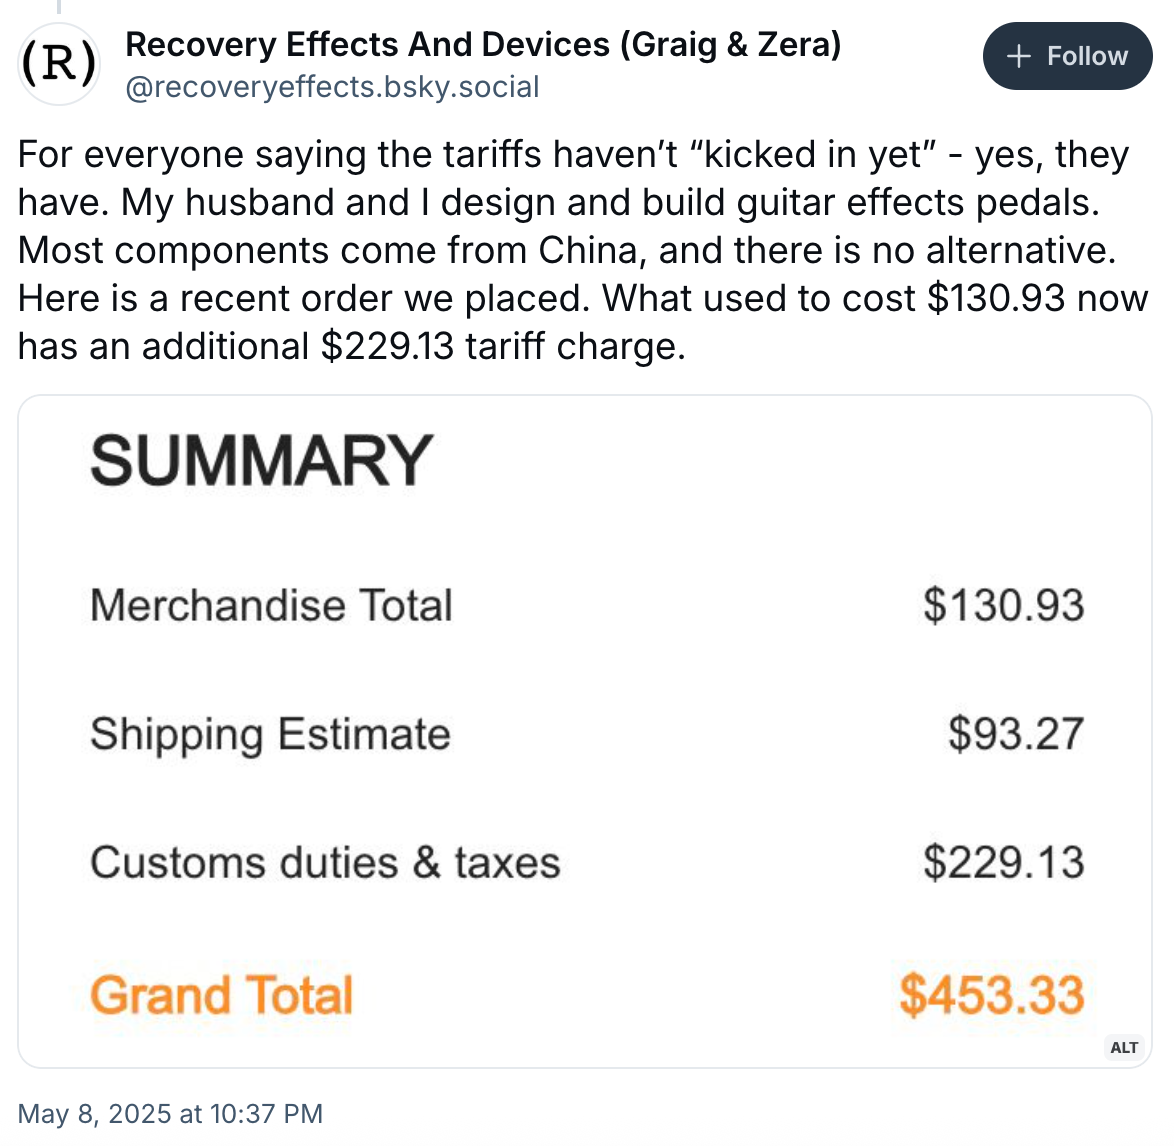Click the Grand Total orange label
Image resolution: width=1174 pixels, height=1146 pixels.
pyautogui.click(x=221, y=994)
